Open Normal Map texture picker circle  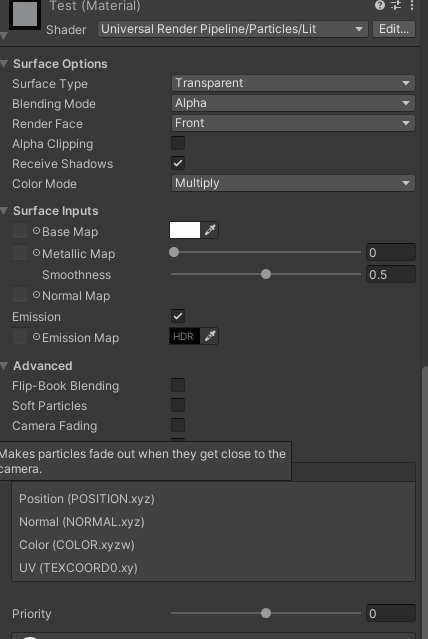click(x=36, y=295)
